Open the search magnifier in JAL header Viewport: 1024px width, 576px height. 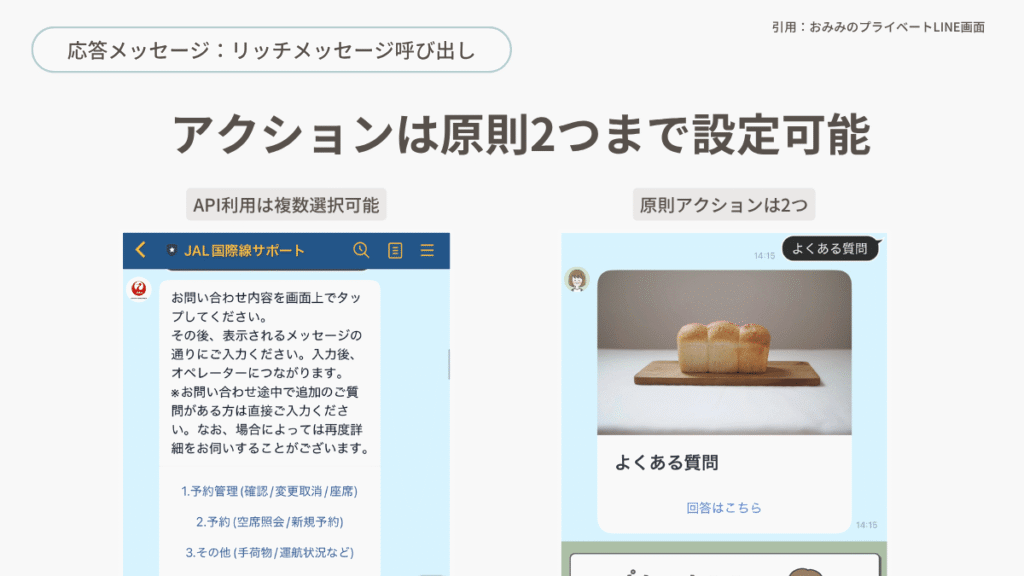coord(361,249)
